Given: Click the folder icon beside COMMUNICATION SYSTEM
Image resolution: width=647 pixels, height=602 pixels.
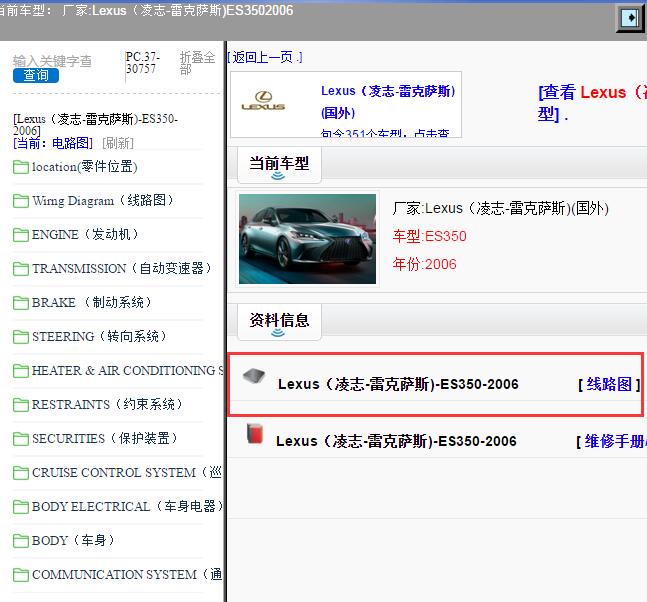Looking at the screenshot, I should tap(21, 575).
